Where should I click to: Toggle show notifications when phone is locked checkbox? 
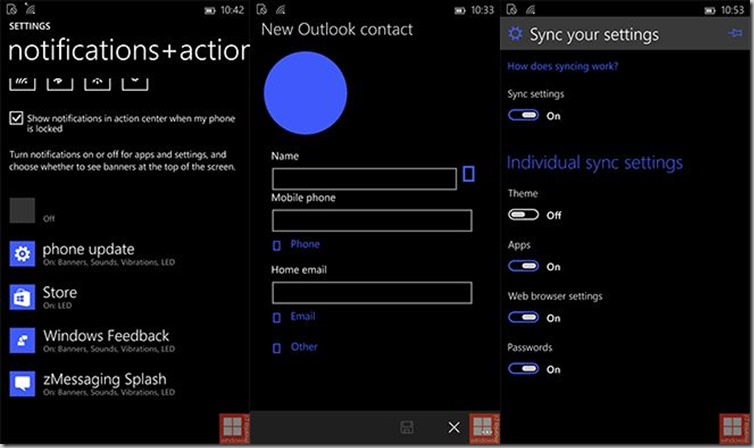click(16, 118)
